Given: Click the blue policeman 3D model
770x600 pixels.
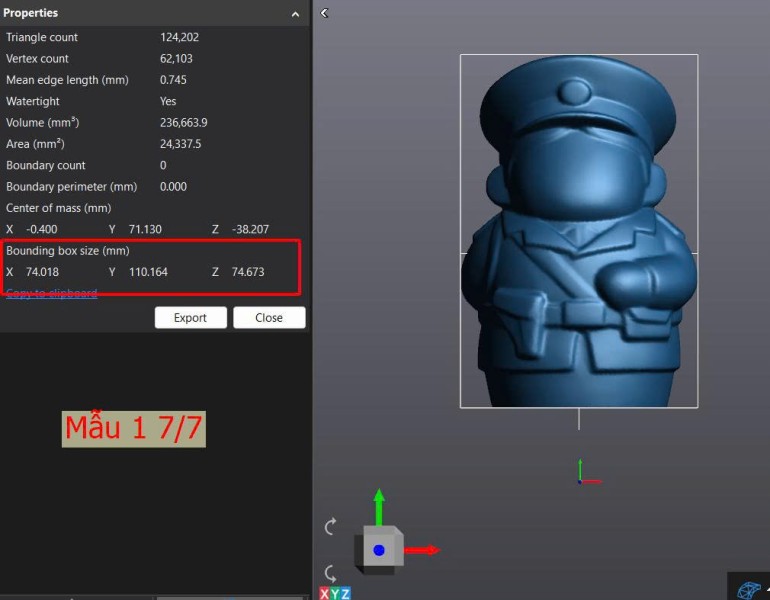Looking at the screenshot, I should [578, 231].
